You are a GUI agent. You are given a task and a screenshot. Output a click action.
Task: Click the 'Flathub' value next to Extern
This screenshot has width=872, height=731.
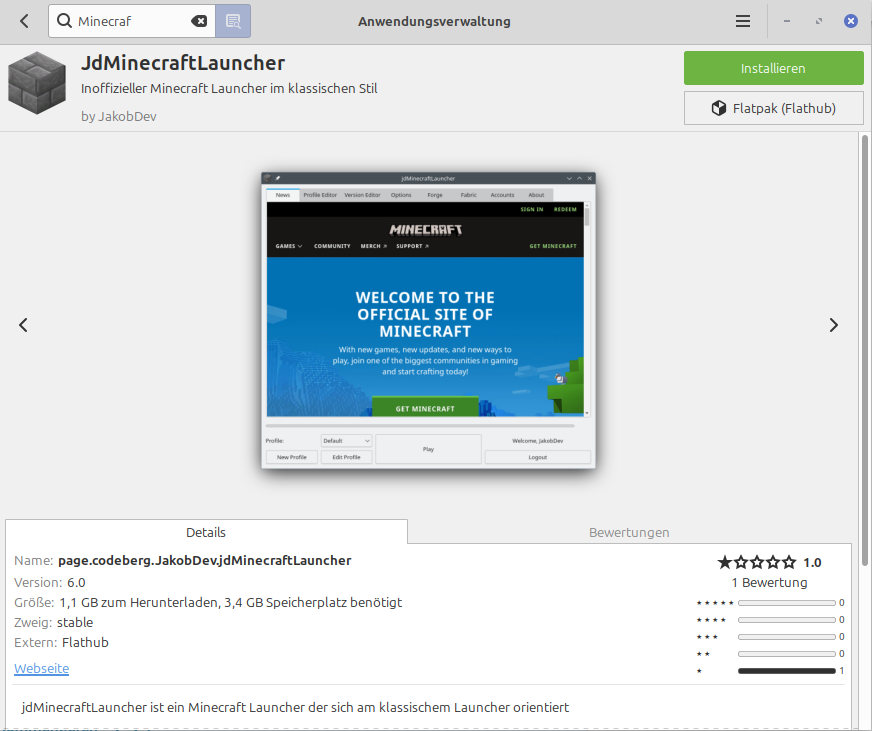click(x=85, y=643)
